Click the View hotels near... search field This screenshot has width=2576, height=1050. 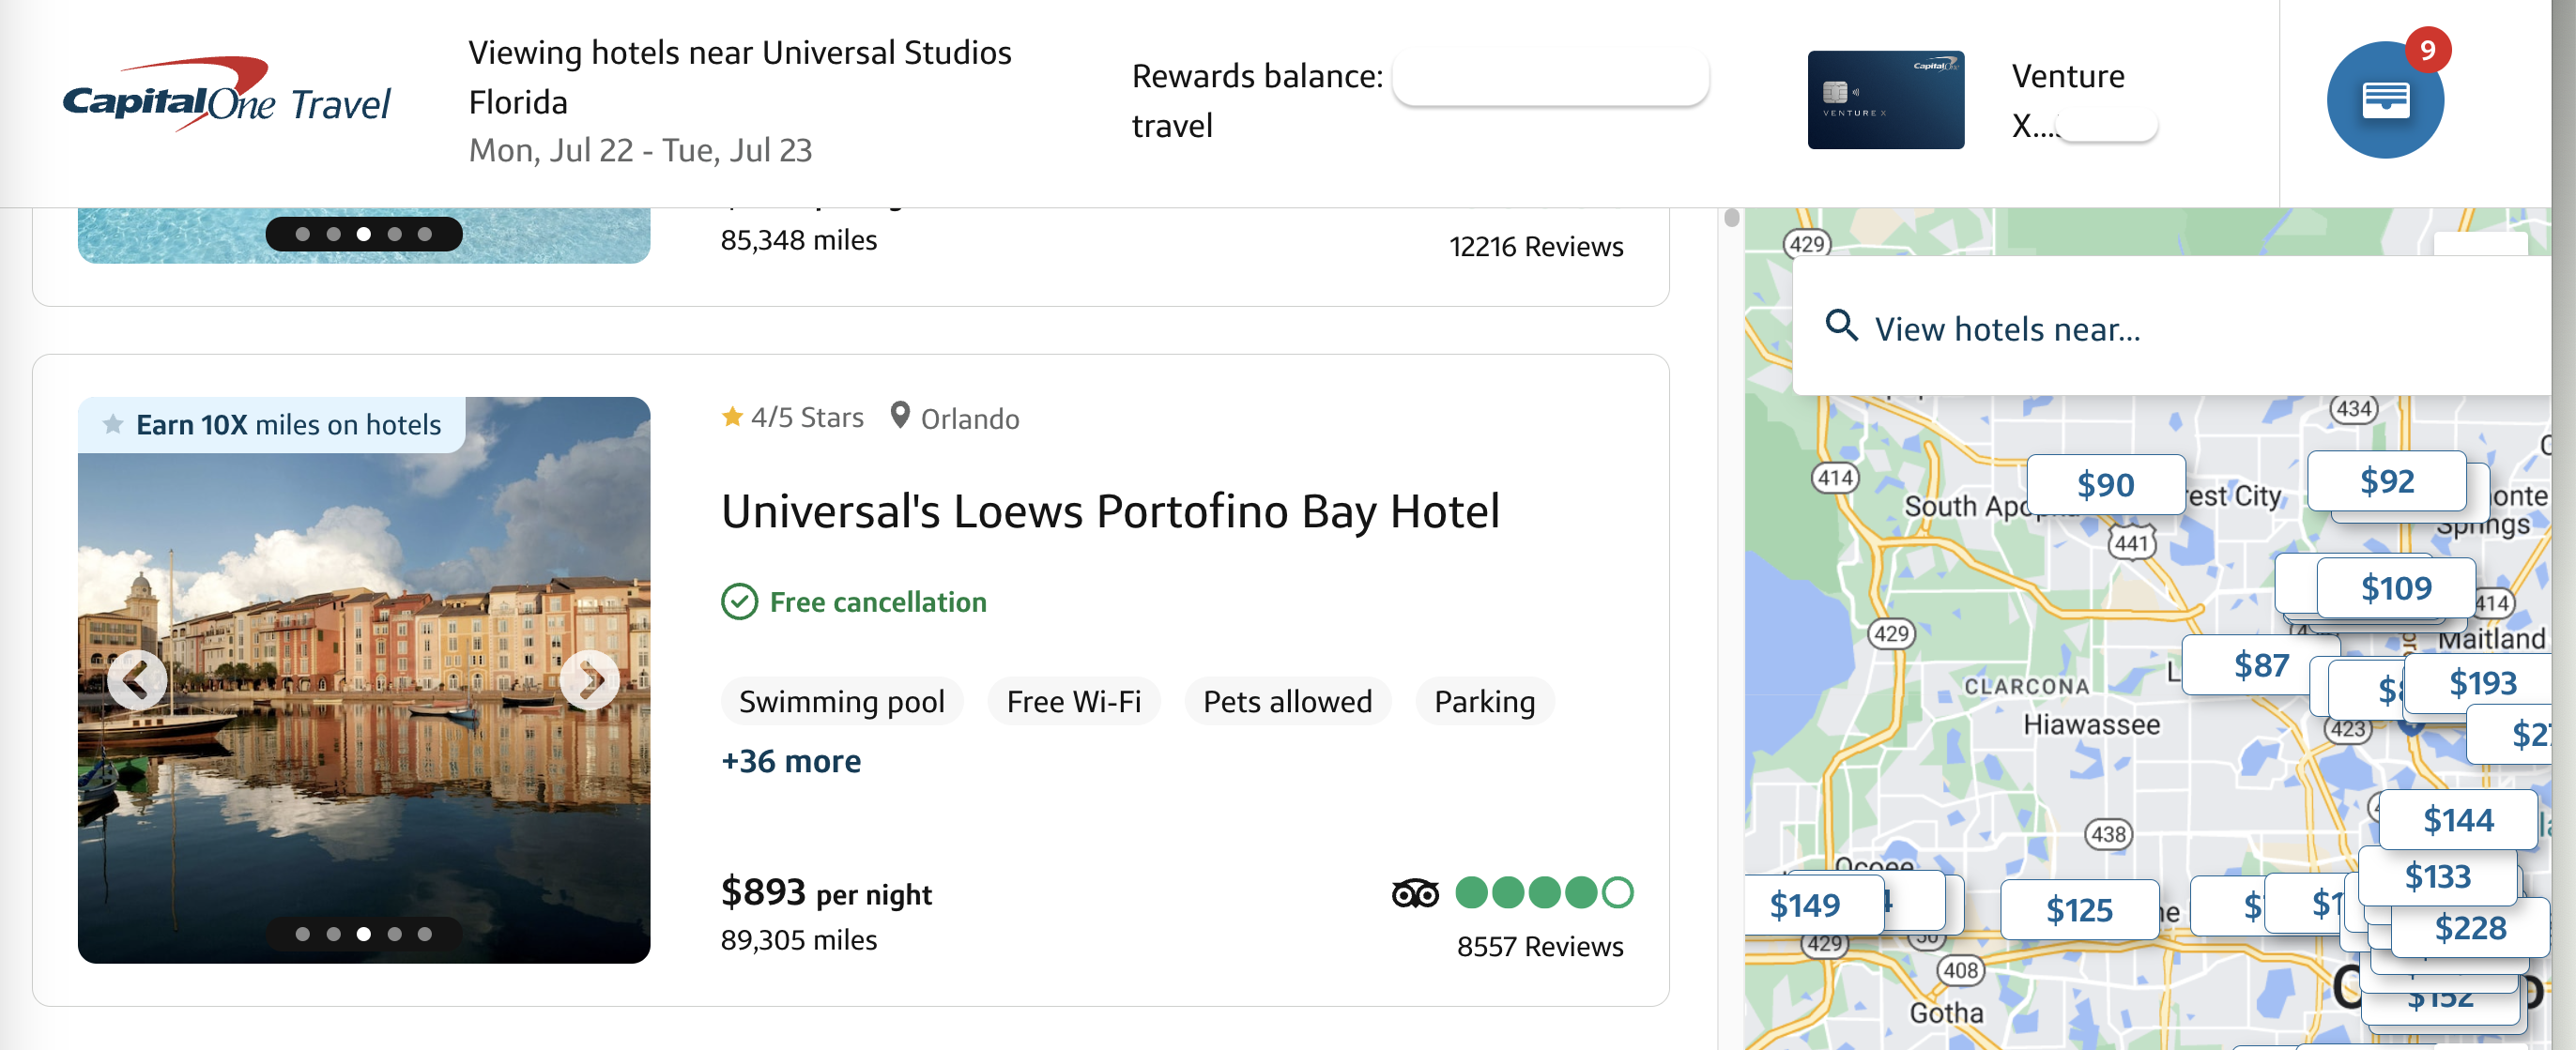[x=2171, y=327]
